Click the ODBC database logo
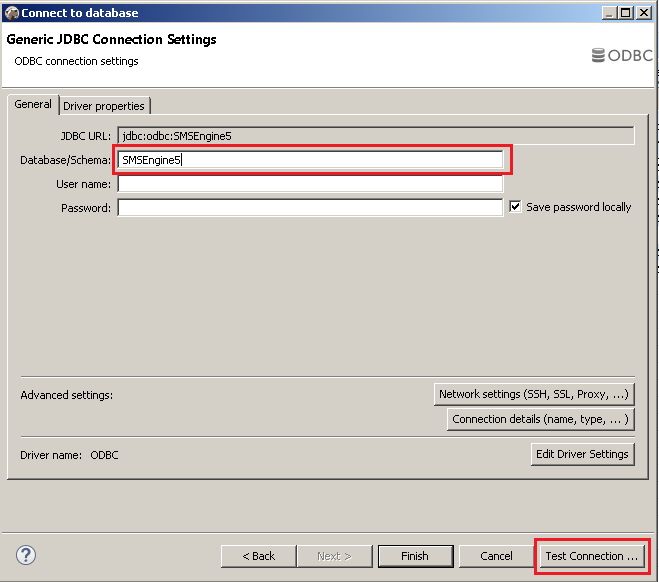 coord(621,56)
